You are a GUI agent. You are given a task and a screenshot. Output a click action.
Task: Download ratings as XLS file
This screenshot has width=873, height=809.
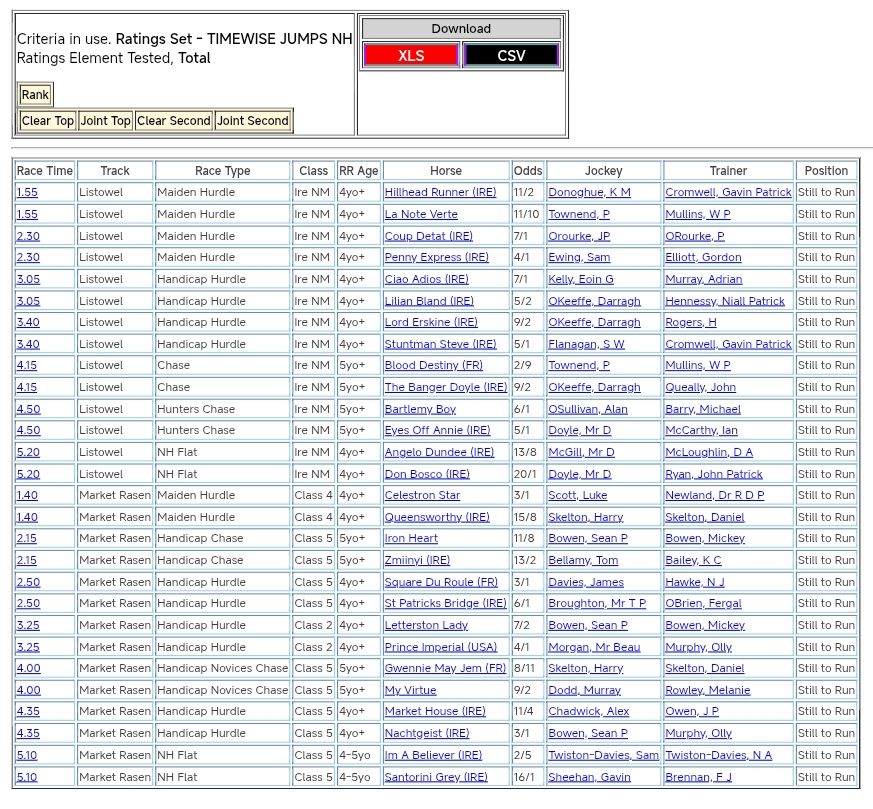click(x=411, y=55)
